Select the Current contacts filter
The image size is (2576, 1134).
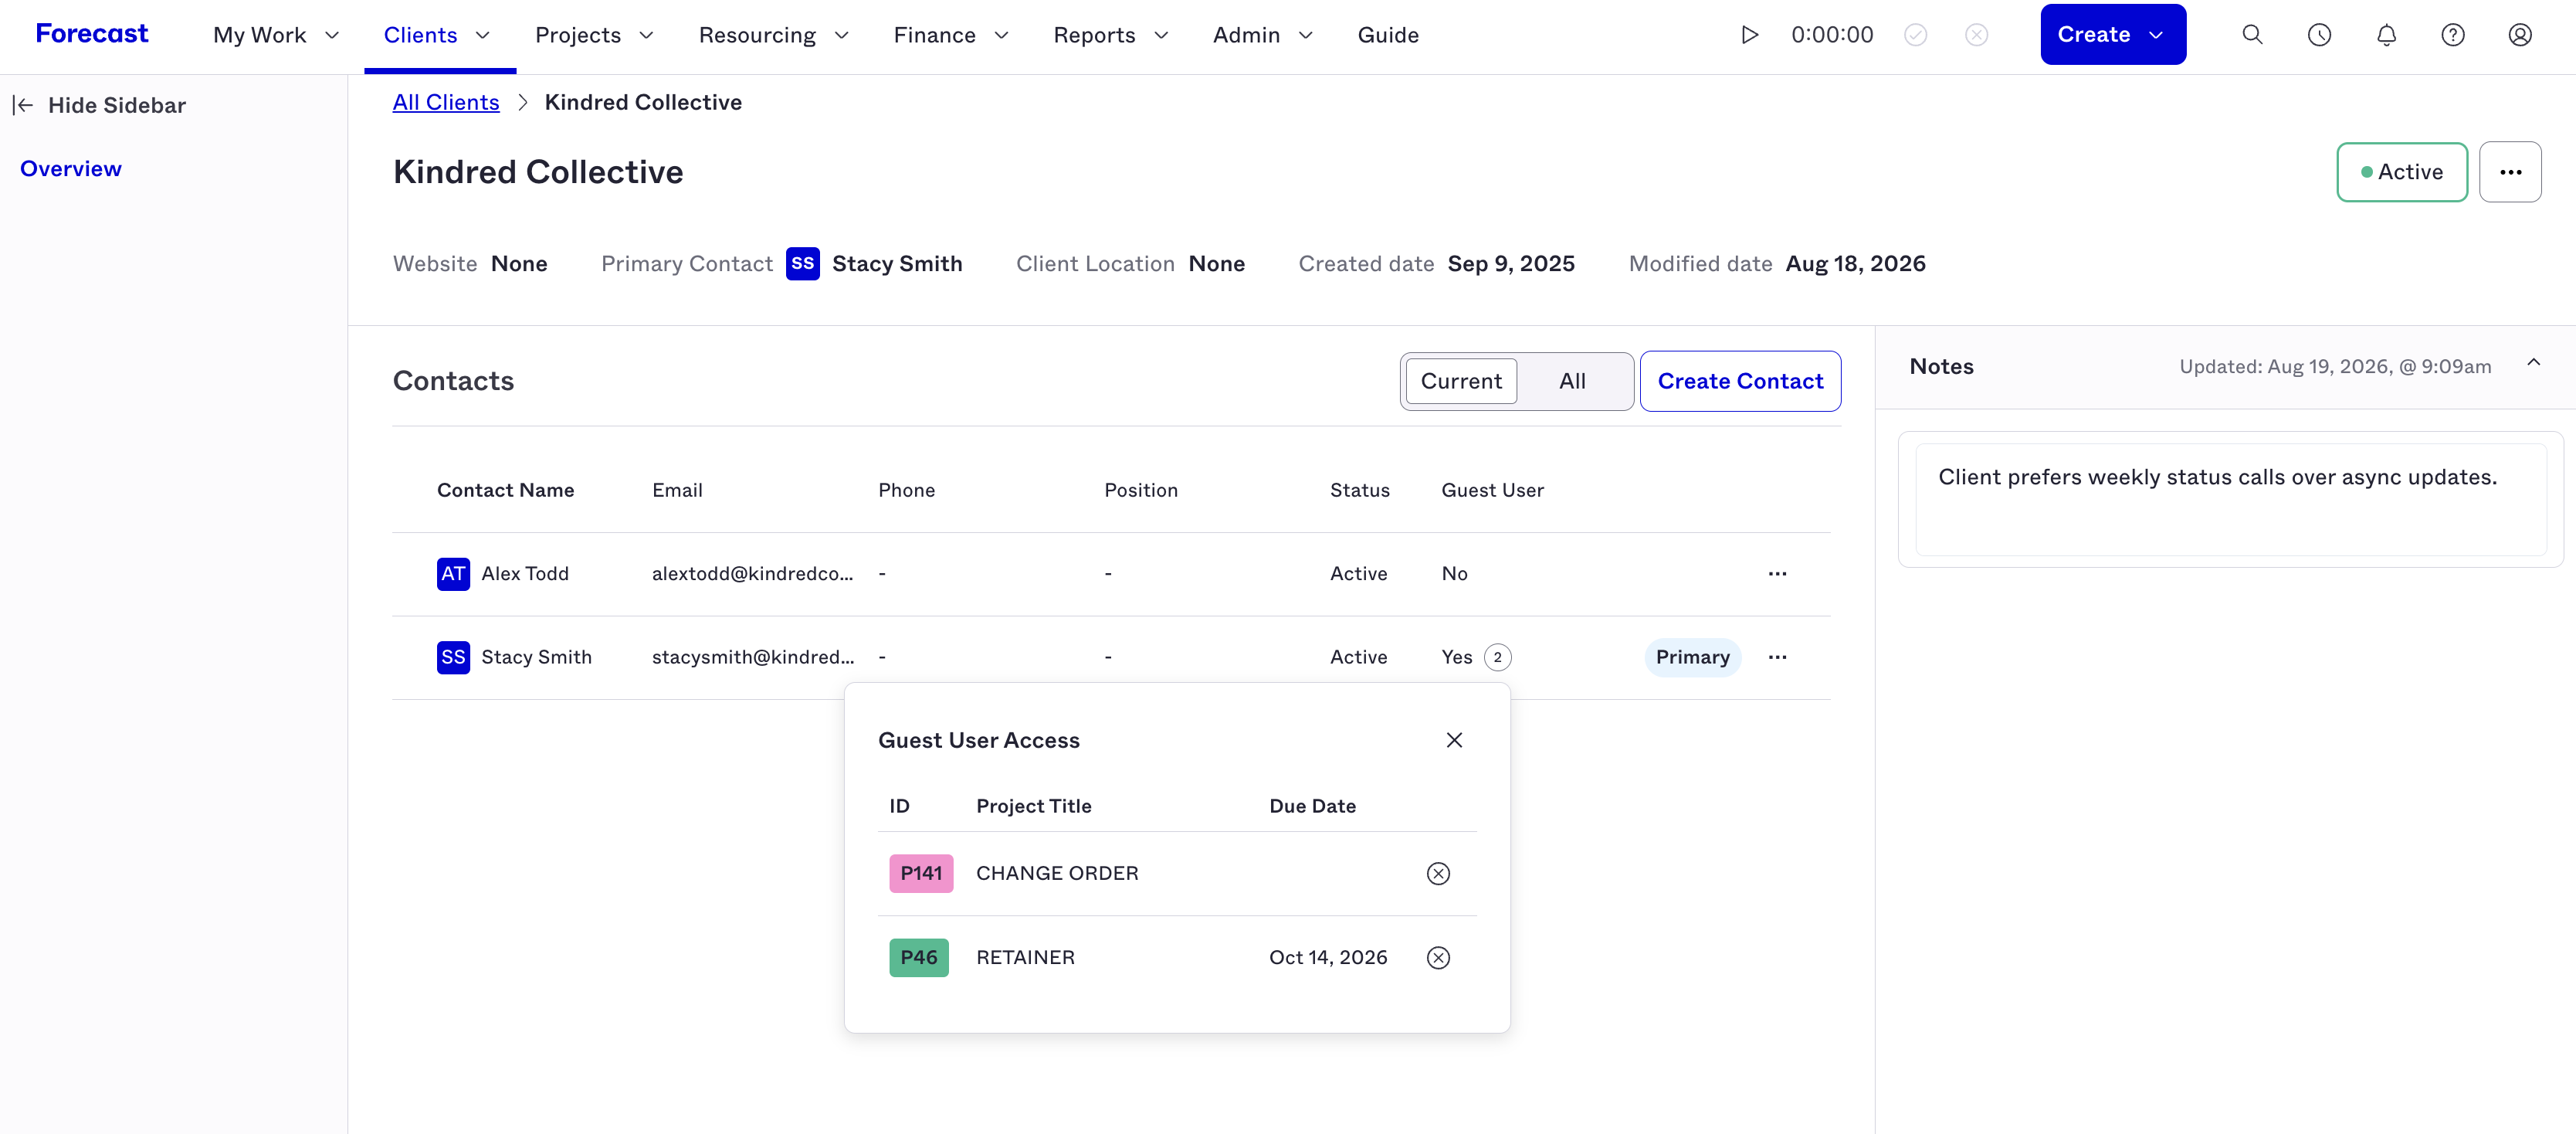1461,381
